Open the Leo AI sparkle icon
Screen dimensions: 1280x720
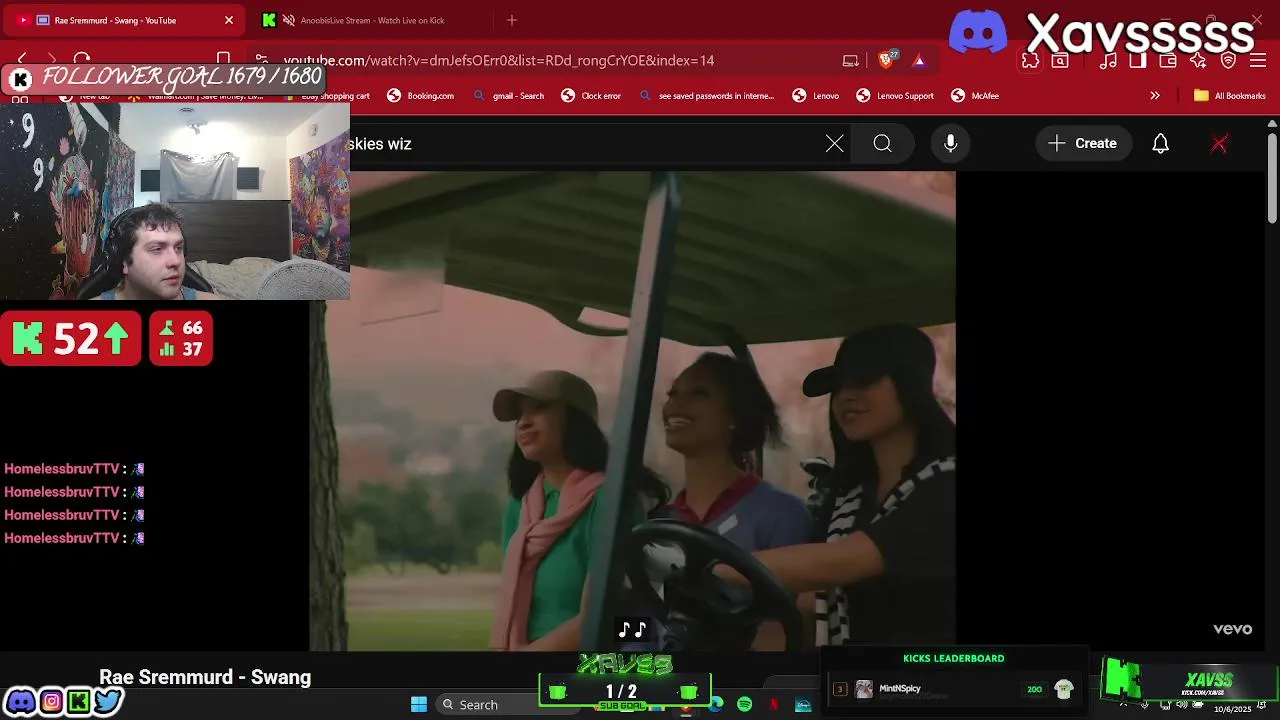point(1198,61)
